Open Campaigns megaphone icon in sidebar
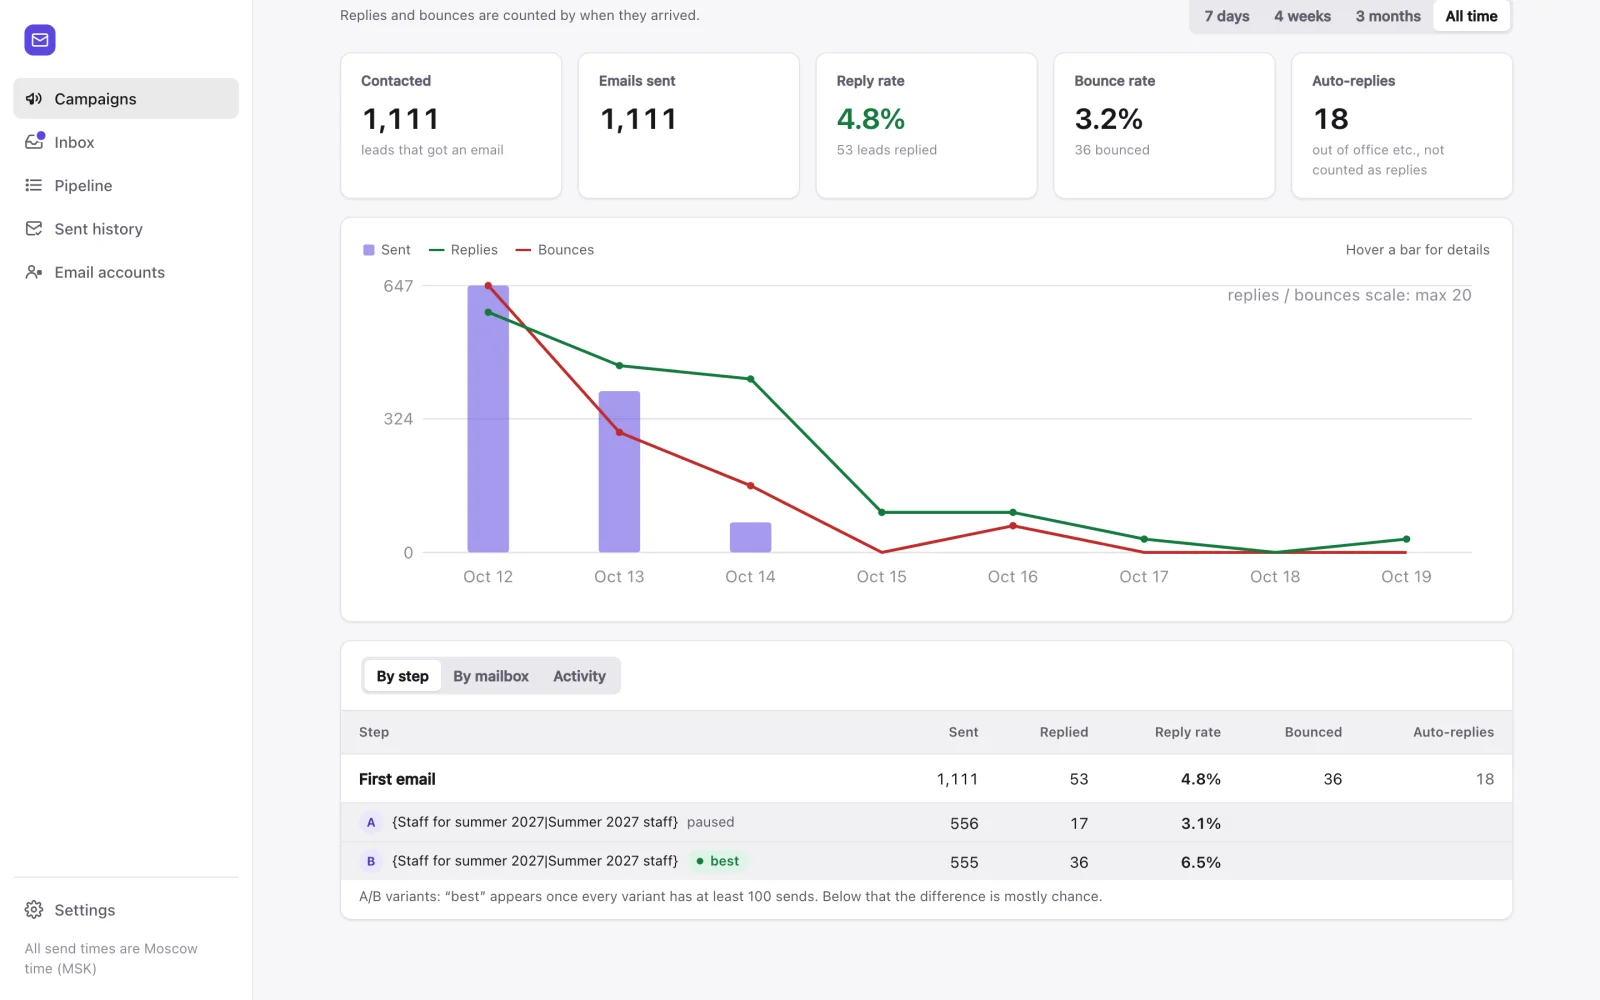 [x=34, y=99]
